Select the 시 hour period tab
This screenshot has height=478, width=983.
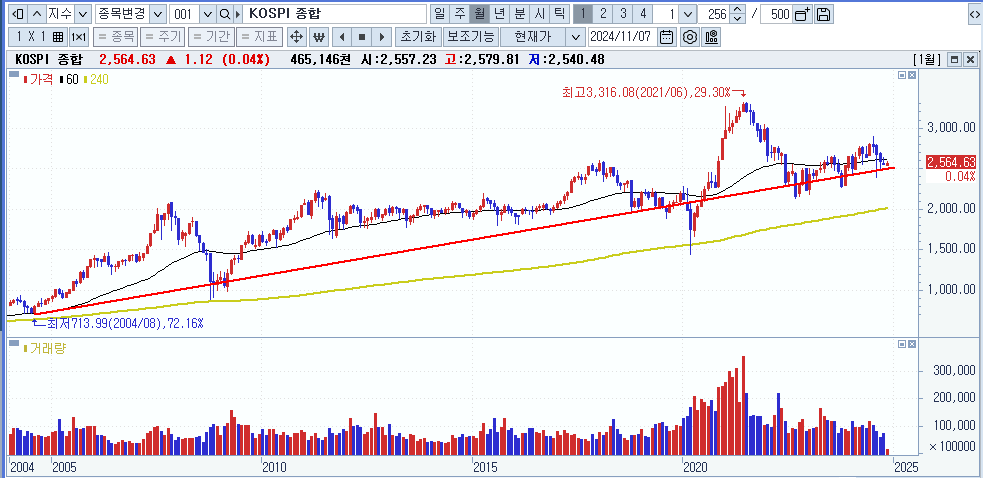539,14
